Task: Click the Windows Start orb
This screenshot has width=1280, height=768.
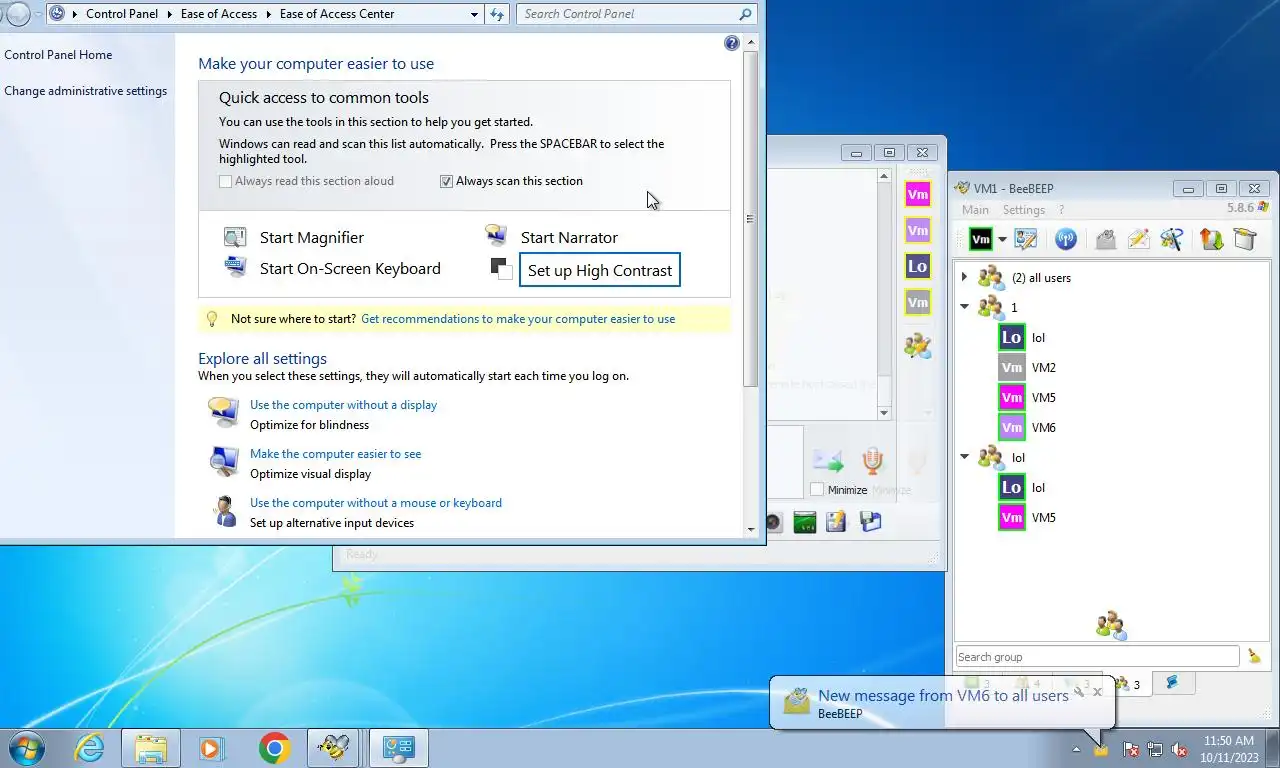Action: click(x=27, y=748)
